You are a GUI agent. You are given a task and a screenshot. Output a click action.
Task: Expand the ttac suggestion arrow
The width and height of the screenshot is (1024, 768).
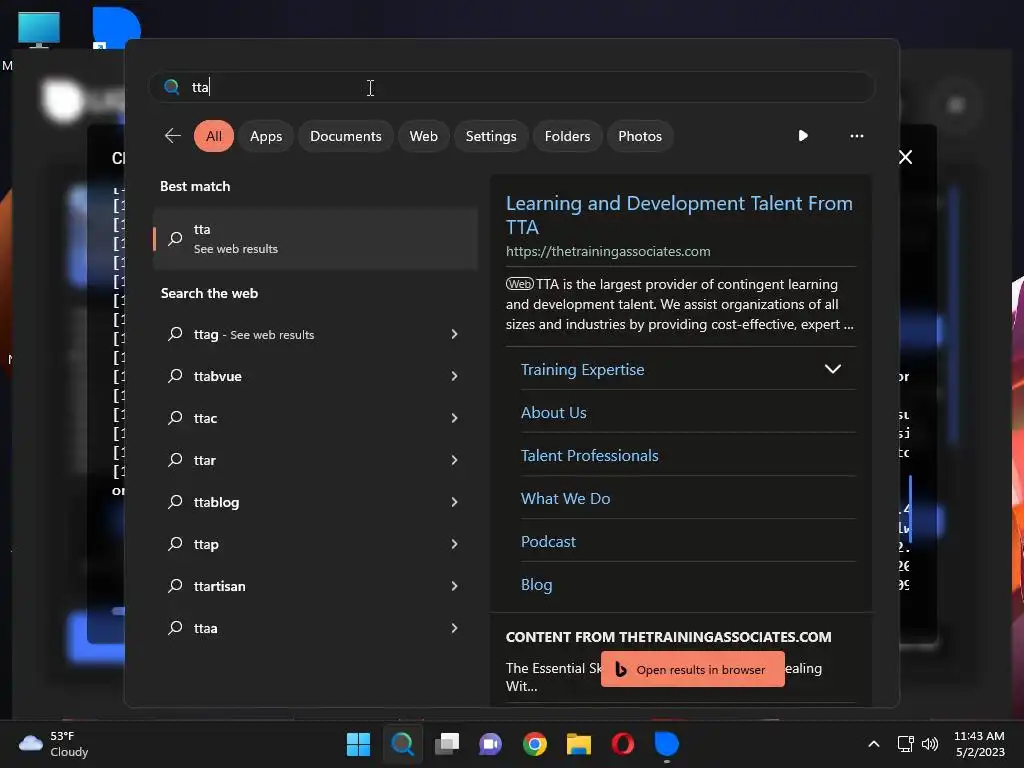[455, 418]
